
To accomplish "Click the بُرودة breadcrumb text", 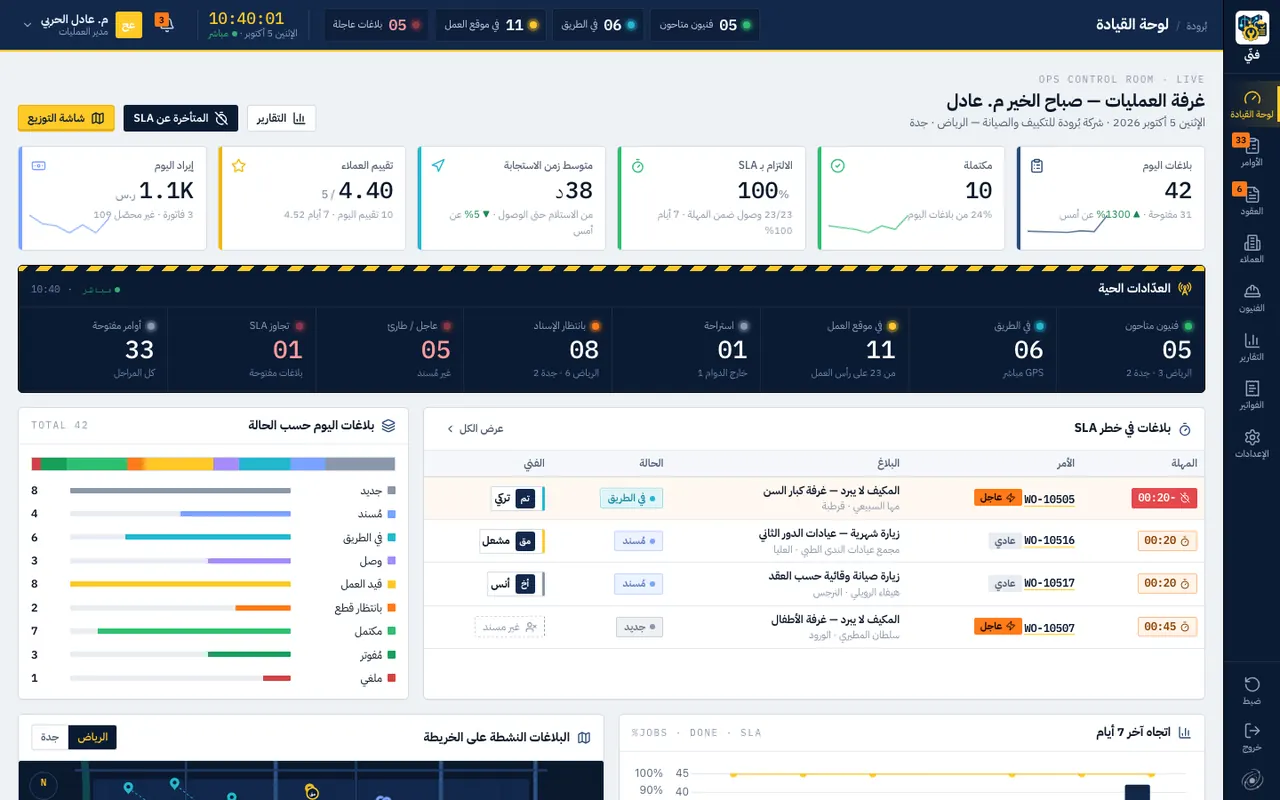I will [x=1196, y=26].
